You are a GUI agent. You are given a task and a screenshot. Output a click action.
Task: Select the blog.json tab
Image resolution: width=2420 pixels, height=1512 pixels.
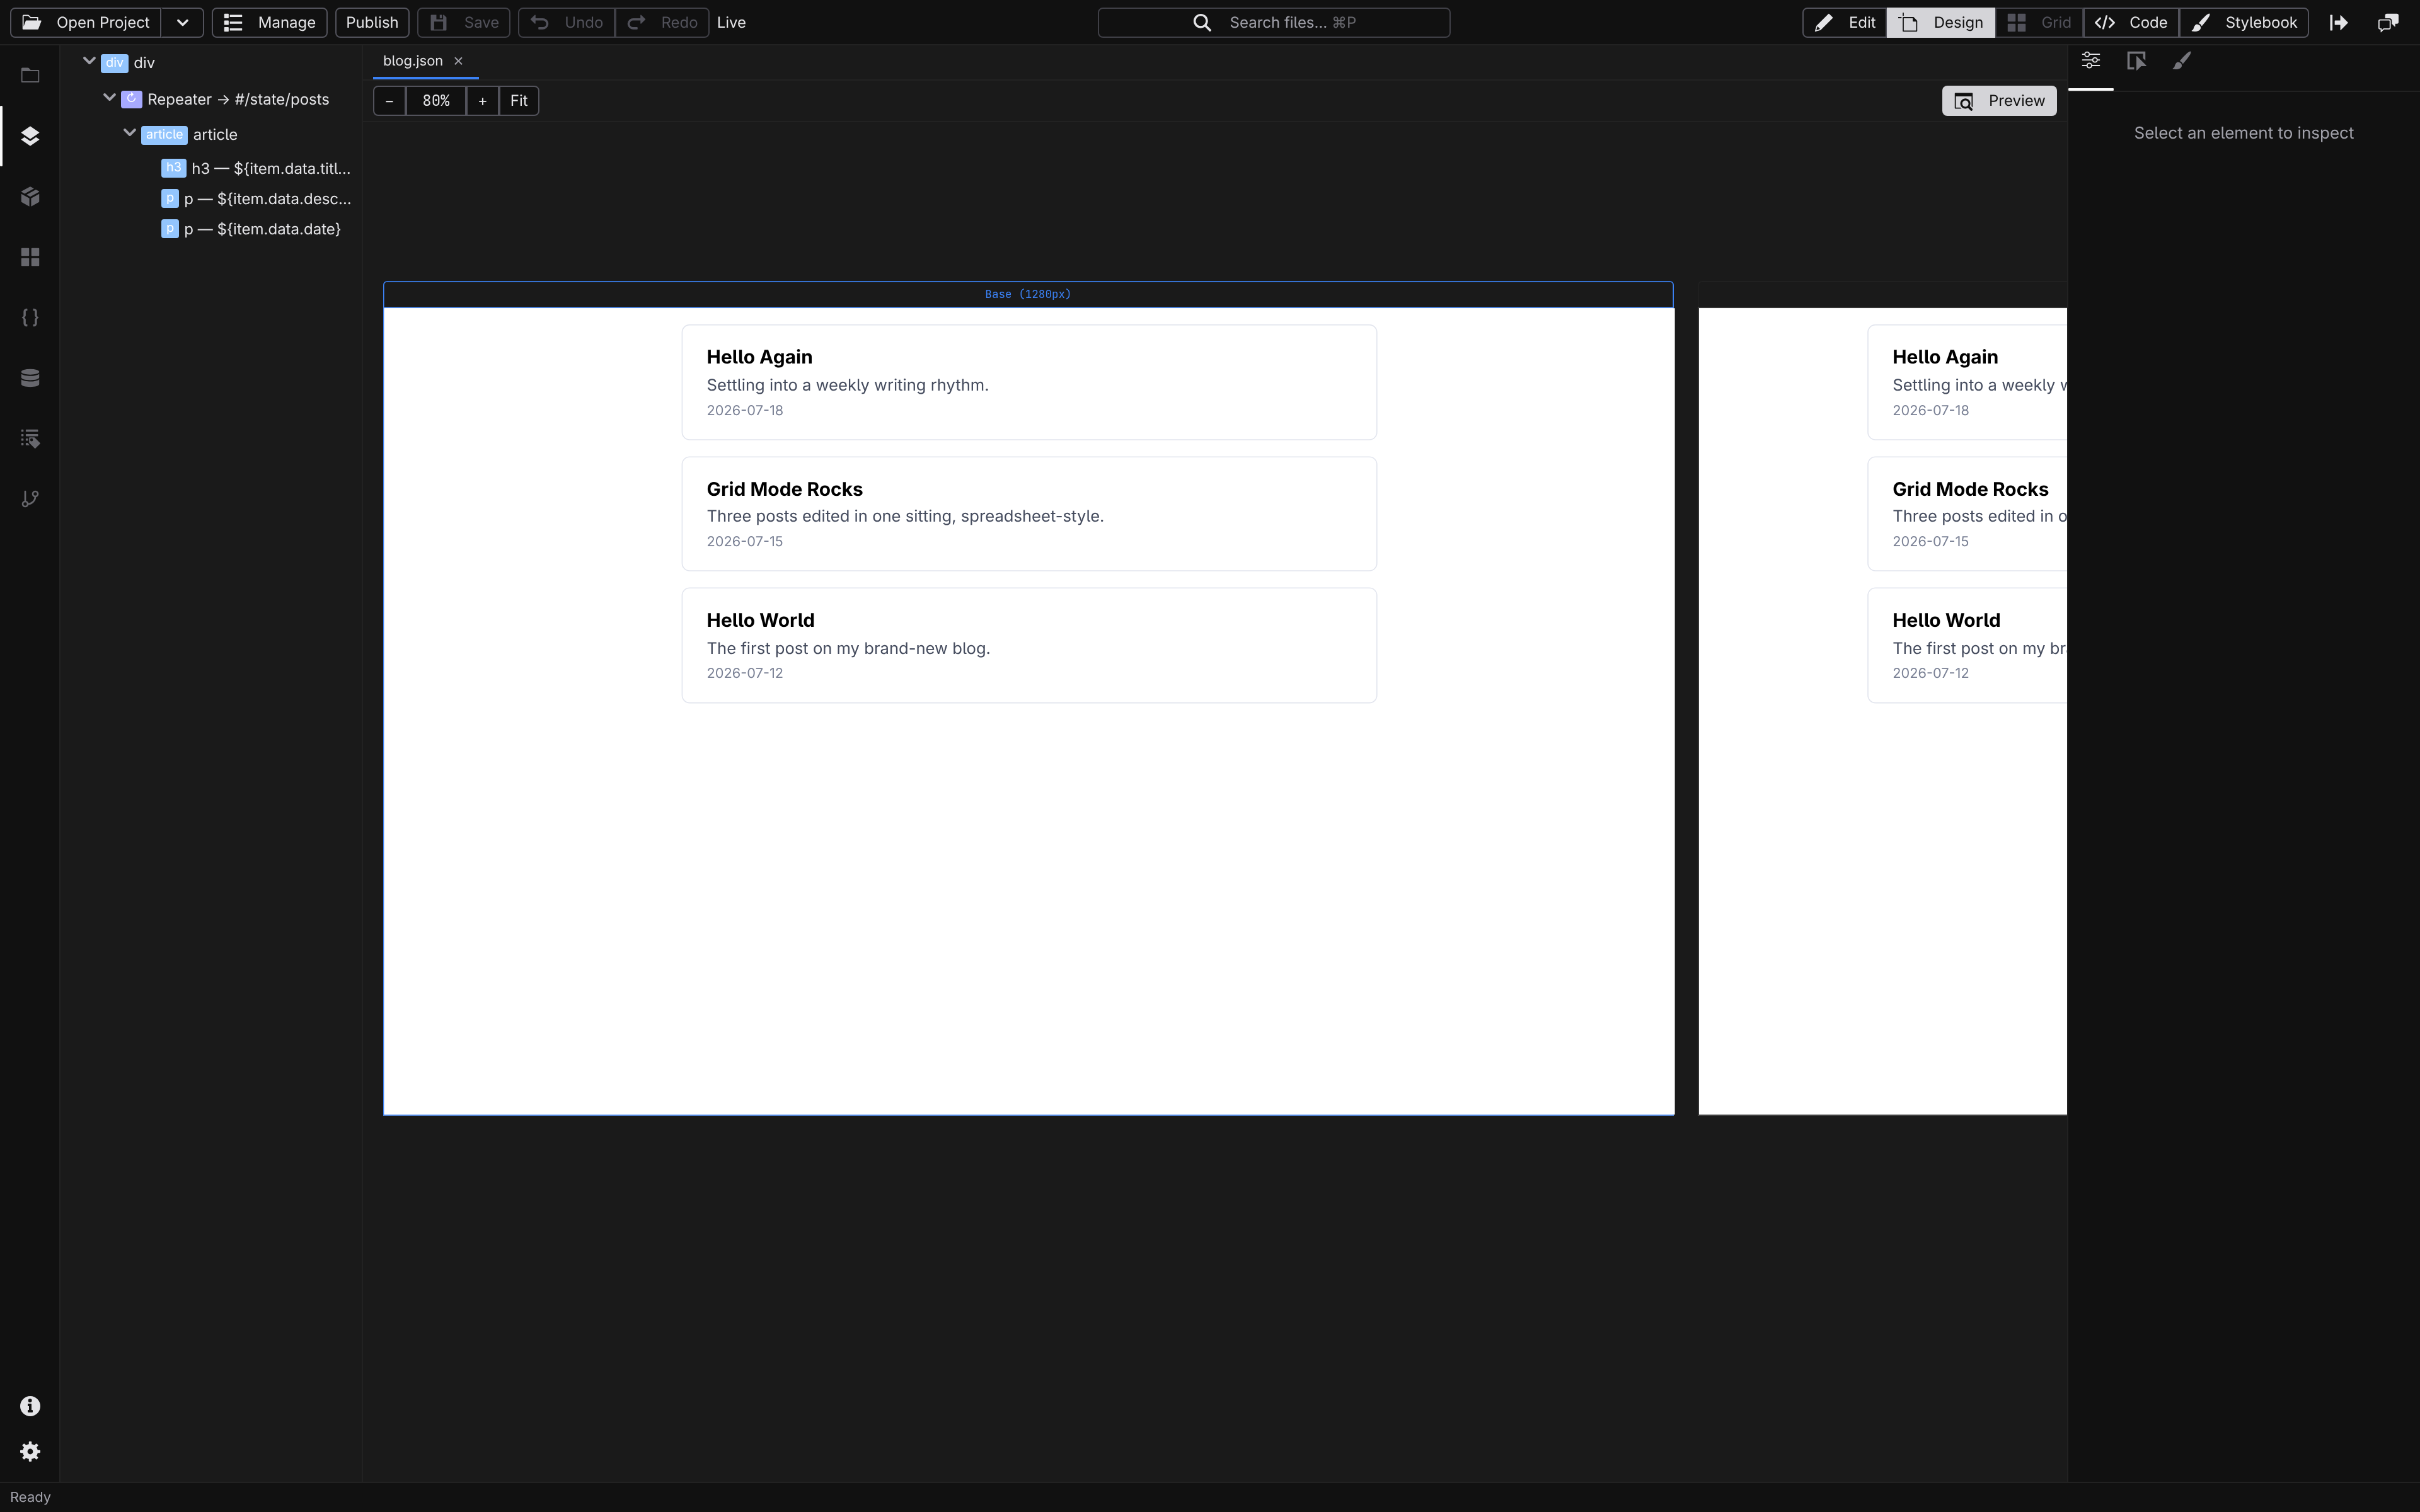413,61
